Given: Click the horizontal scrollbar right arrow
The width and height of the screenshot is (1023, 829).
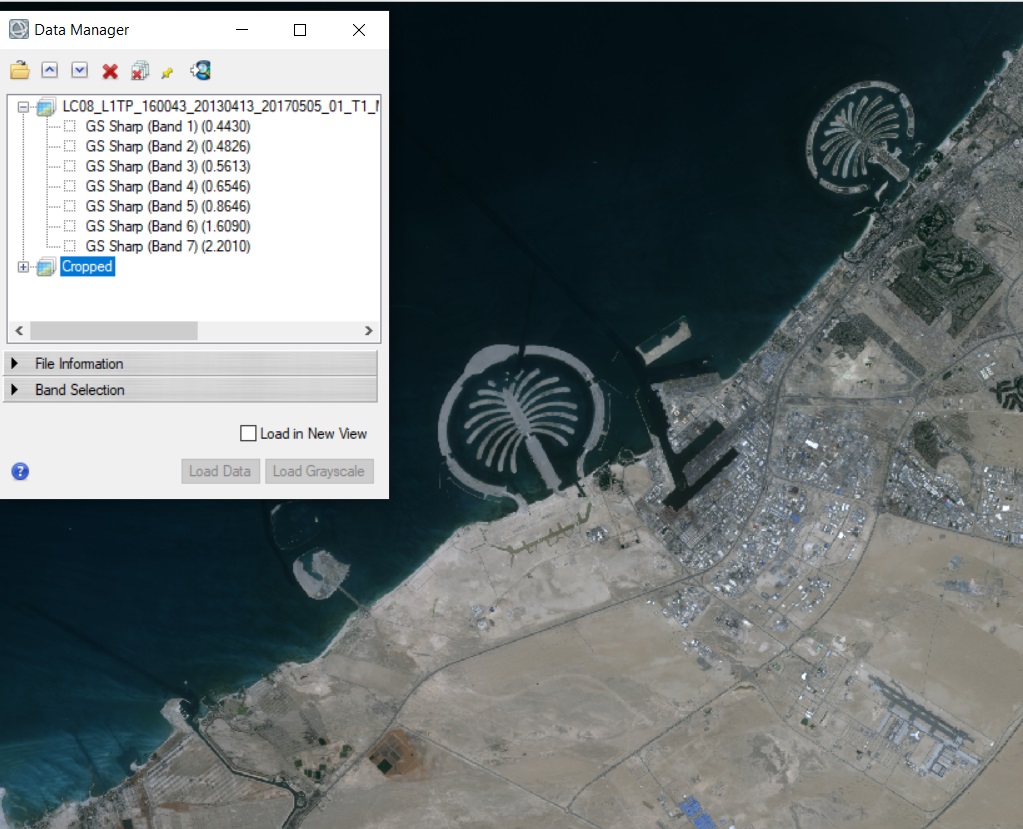Looking at the screenshot, I should [x=368, y=331].
